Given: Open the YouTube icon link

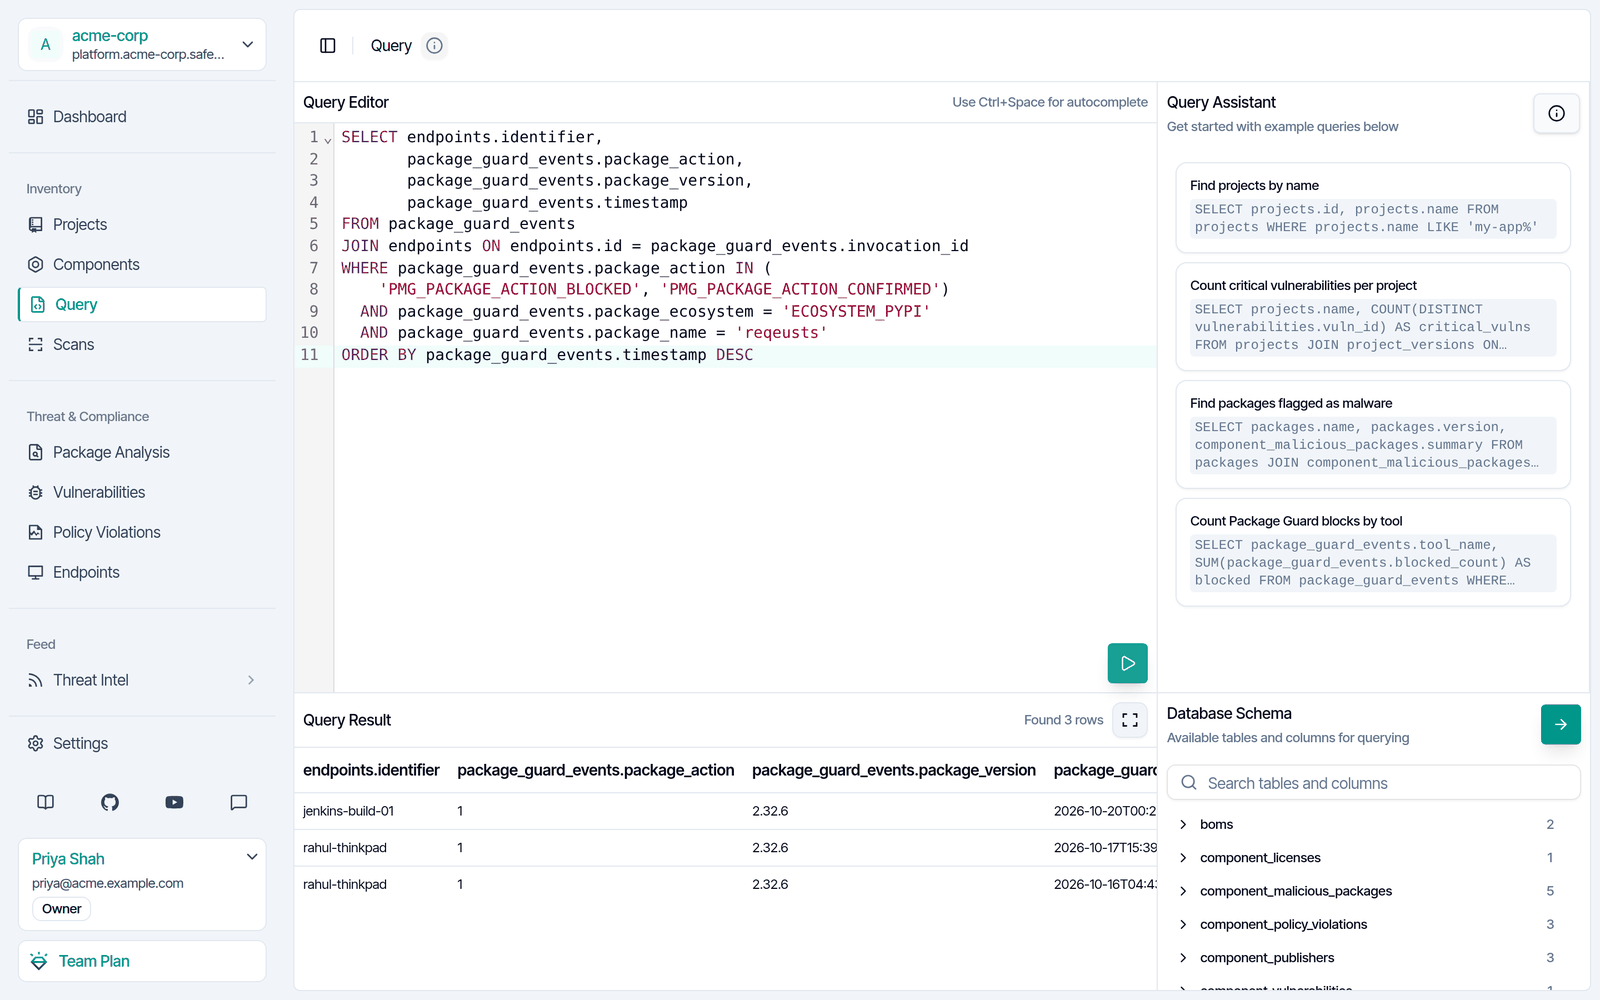Looking at the screenshot, I should (174, 802).
